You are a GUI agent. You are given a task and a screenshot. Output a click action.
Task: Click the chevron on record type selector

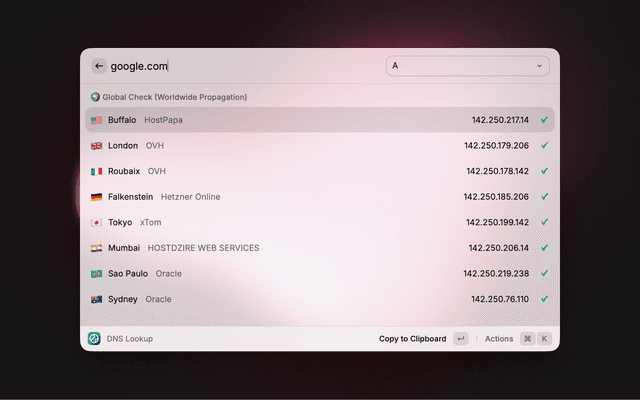(540, 66)
